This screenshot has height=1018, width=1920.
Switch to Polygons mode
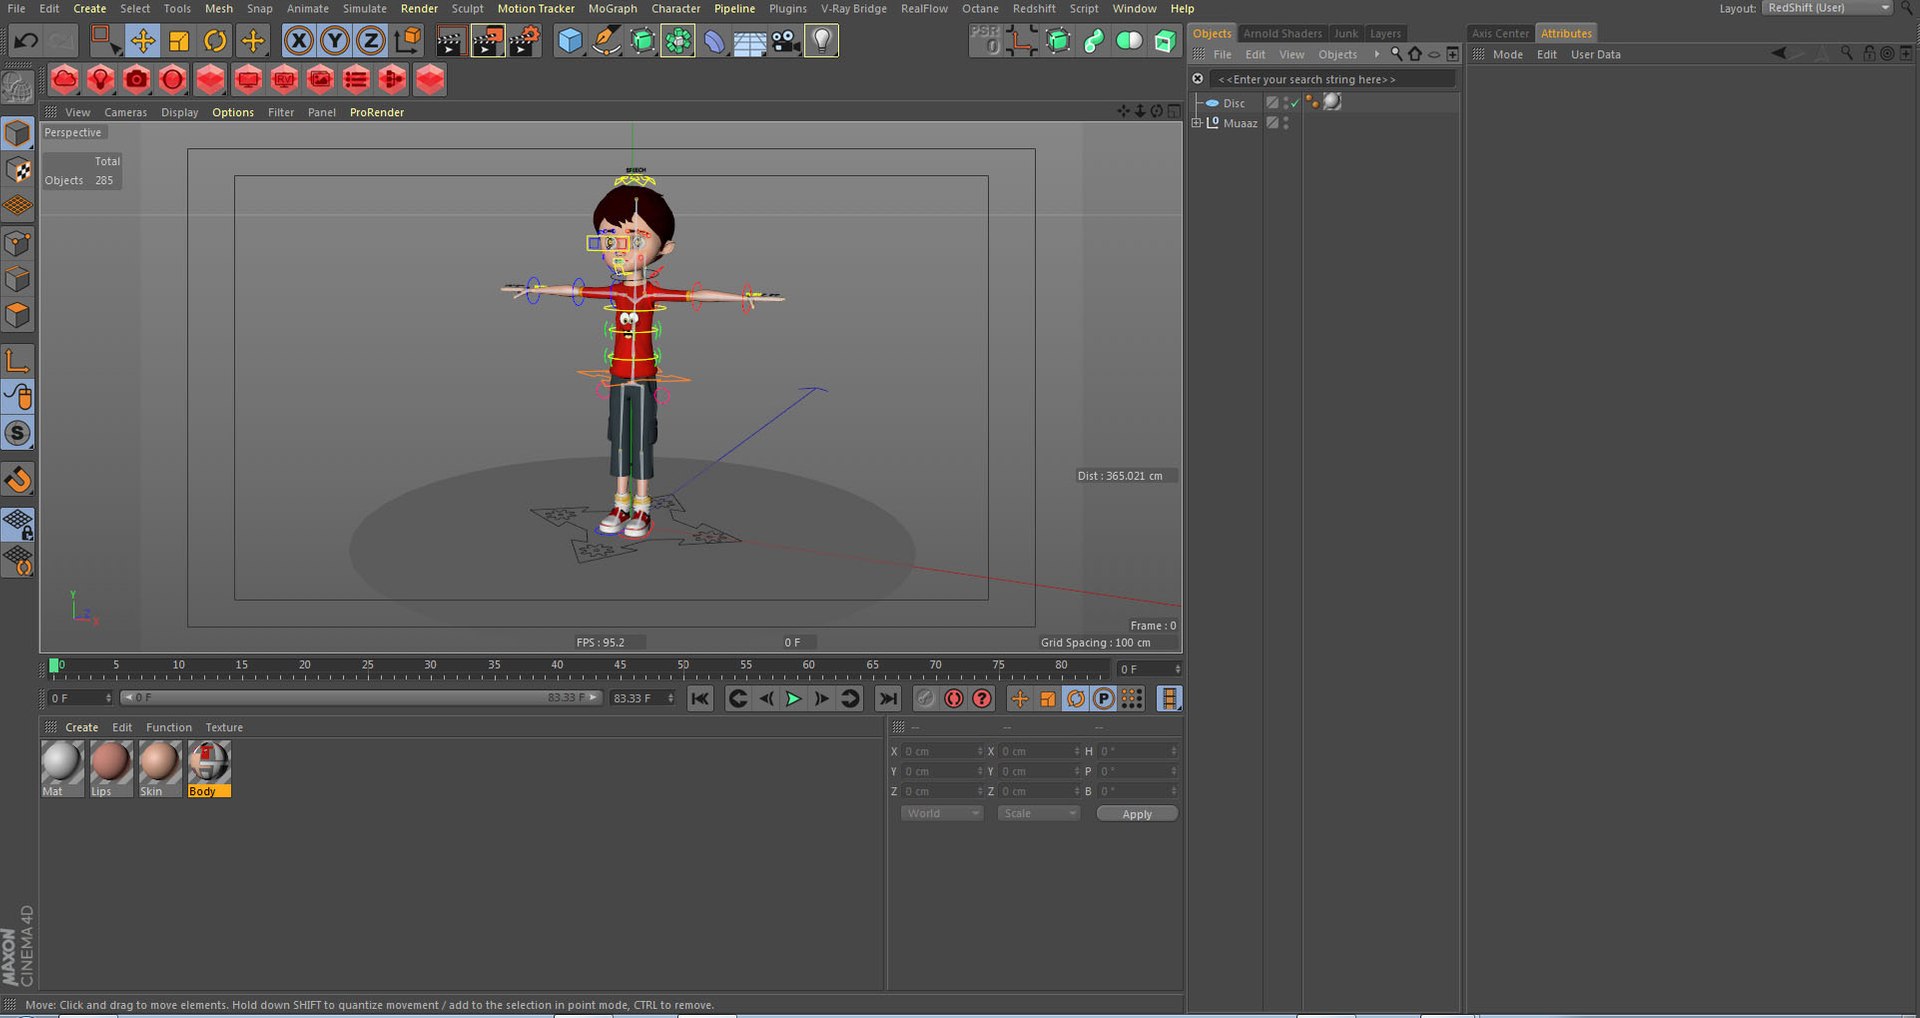(x=18, y=316)
